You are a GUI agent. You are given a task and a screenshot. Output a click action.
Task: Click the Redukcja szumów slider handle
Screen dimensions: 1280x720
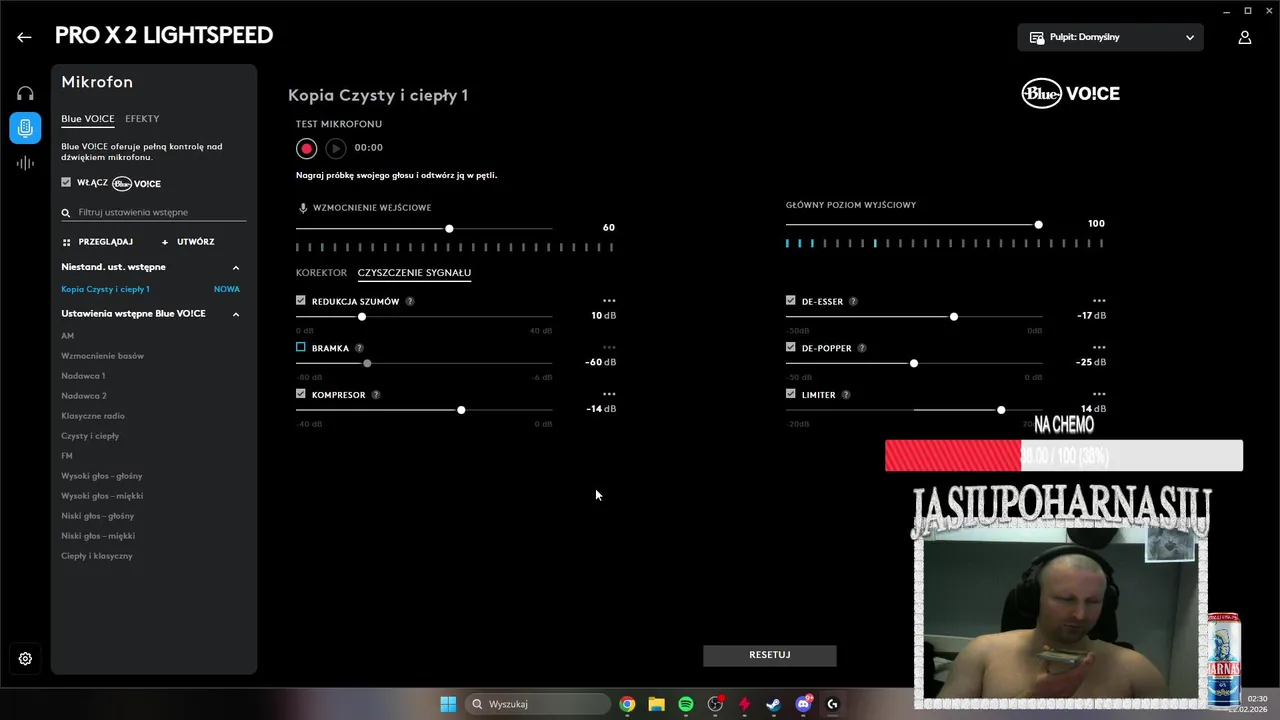[362, 317]
